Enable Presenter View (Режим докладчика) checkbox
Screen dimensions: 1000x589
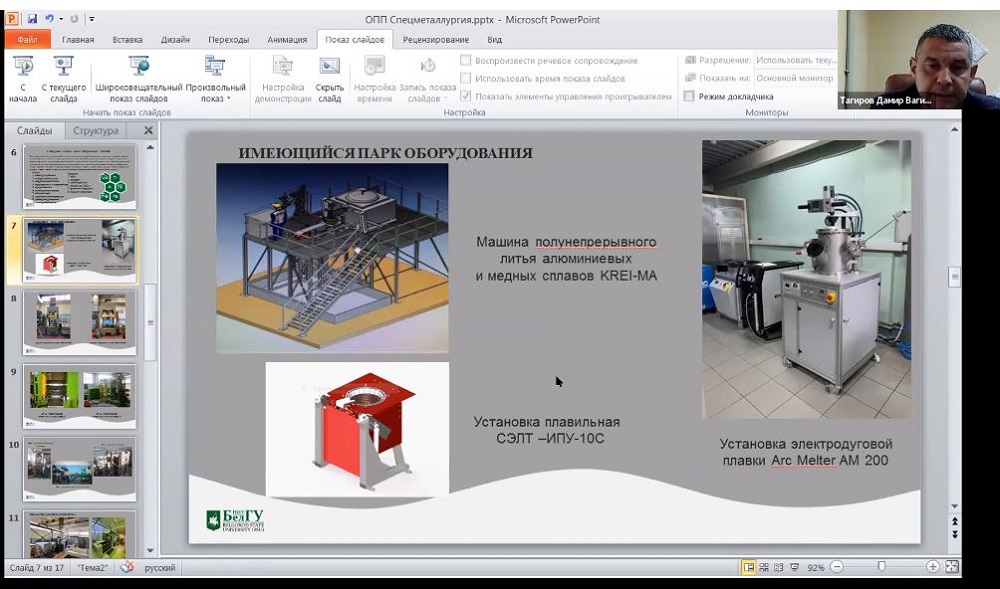(690, 97)
